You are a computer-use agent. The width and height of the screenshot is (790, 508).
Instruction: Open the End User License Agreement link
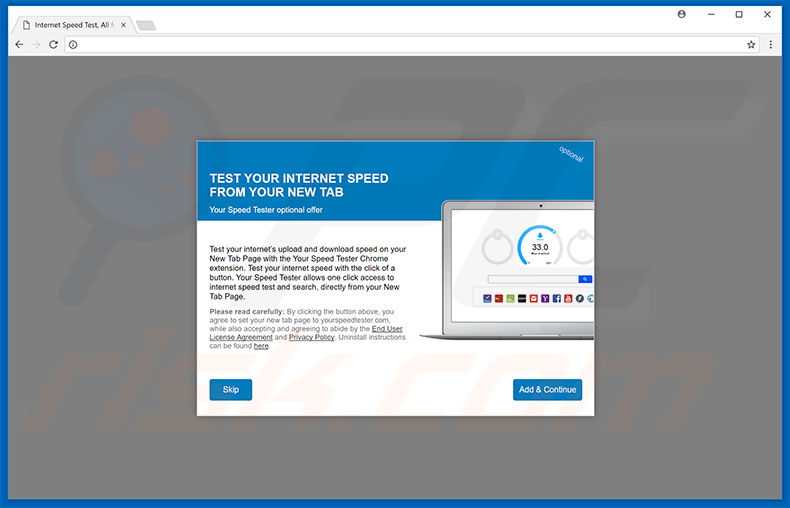[x=306, y=333]
